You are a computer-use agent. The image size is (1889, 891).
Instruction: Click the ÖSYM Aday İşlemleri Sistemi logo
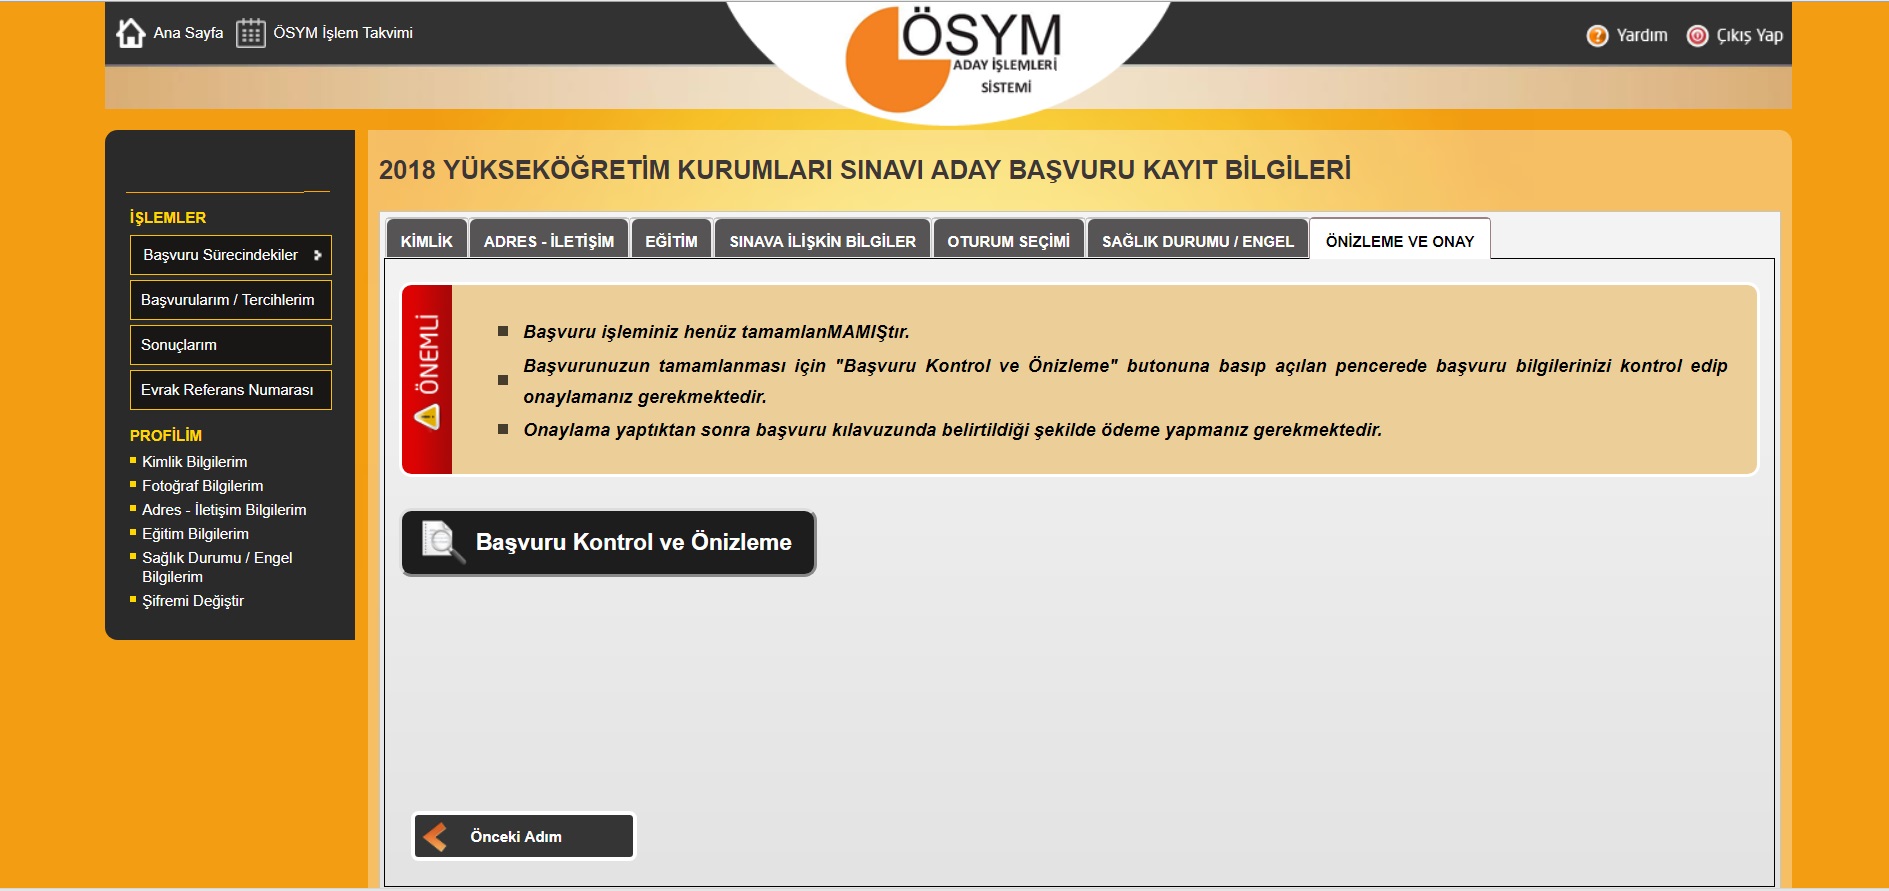tap(952, 60)
